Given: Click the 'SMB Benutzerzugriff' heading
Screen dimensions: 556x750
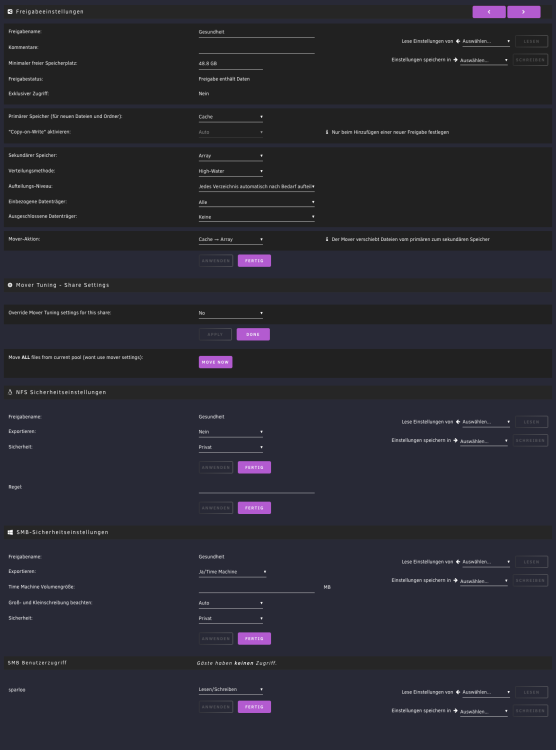Looking at the screenshot, I should point(37,663).
